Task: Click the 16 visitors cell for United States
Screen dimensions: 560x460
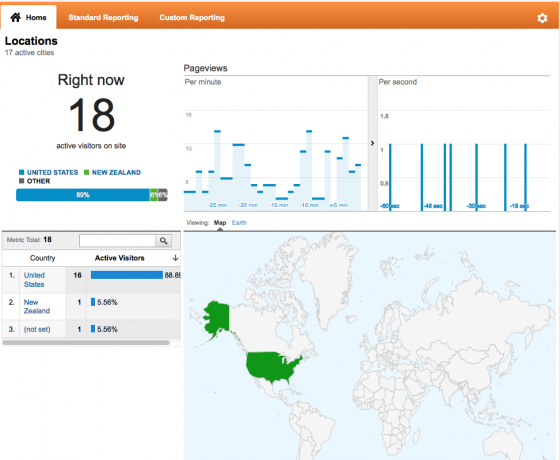Action: pyautogui.click(x=78, y=275)
